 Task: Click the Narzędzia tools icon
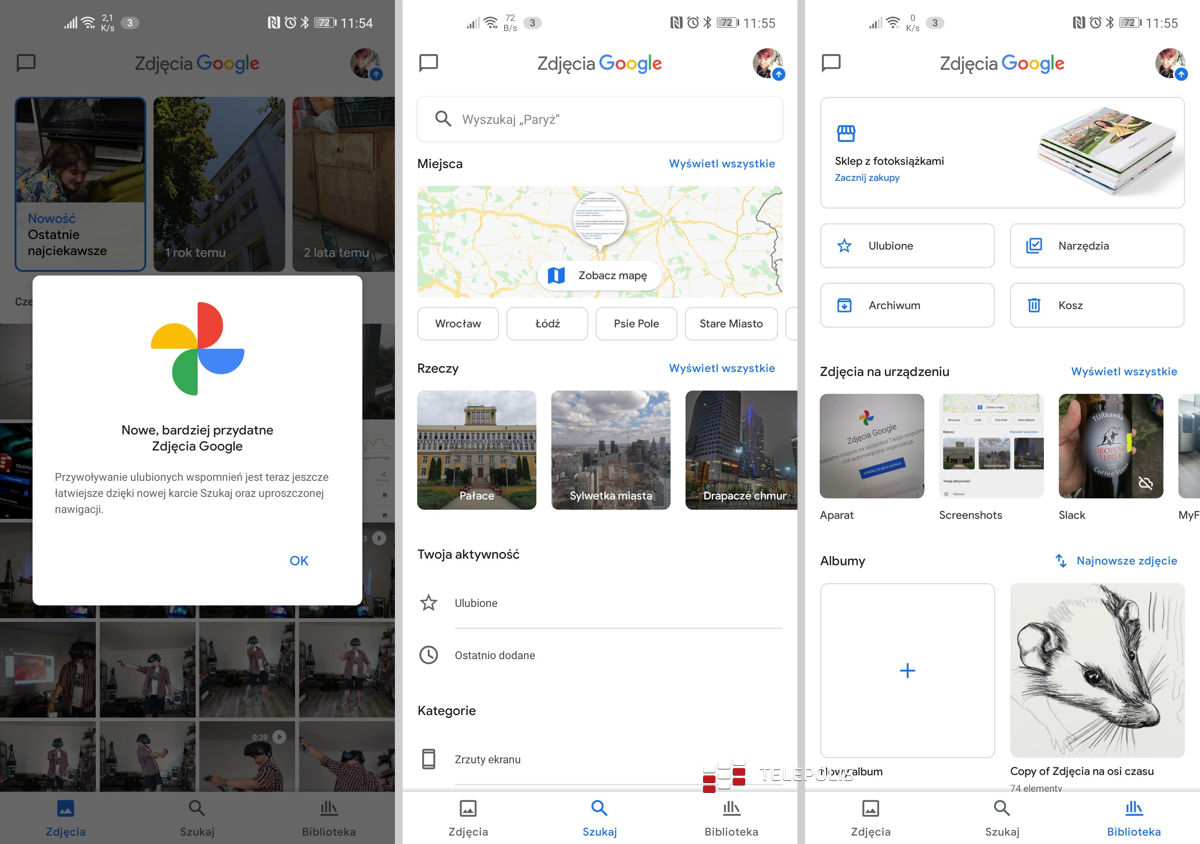tap(1034, 245)
